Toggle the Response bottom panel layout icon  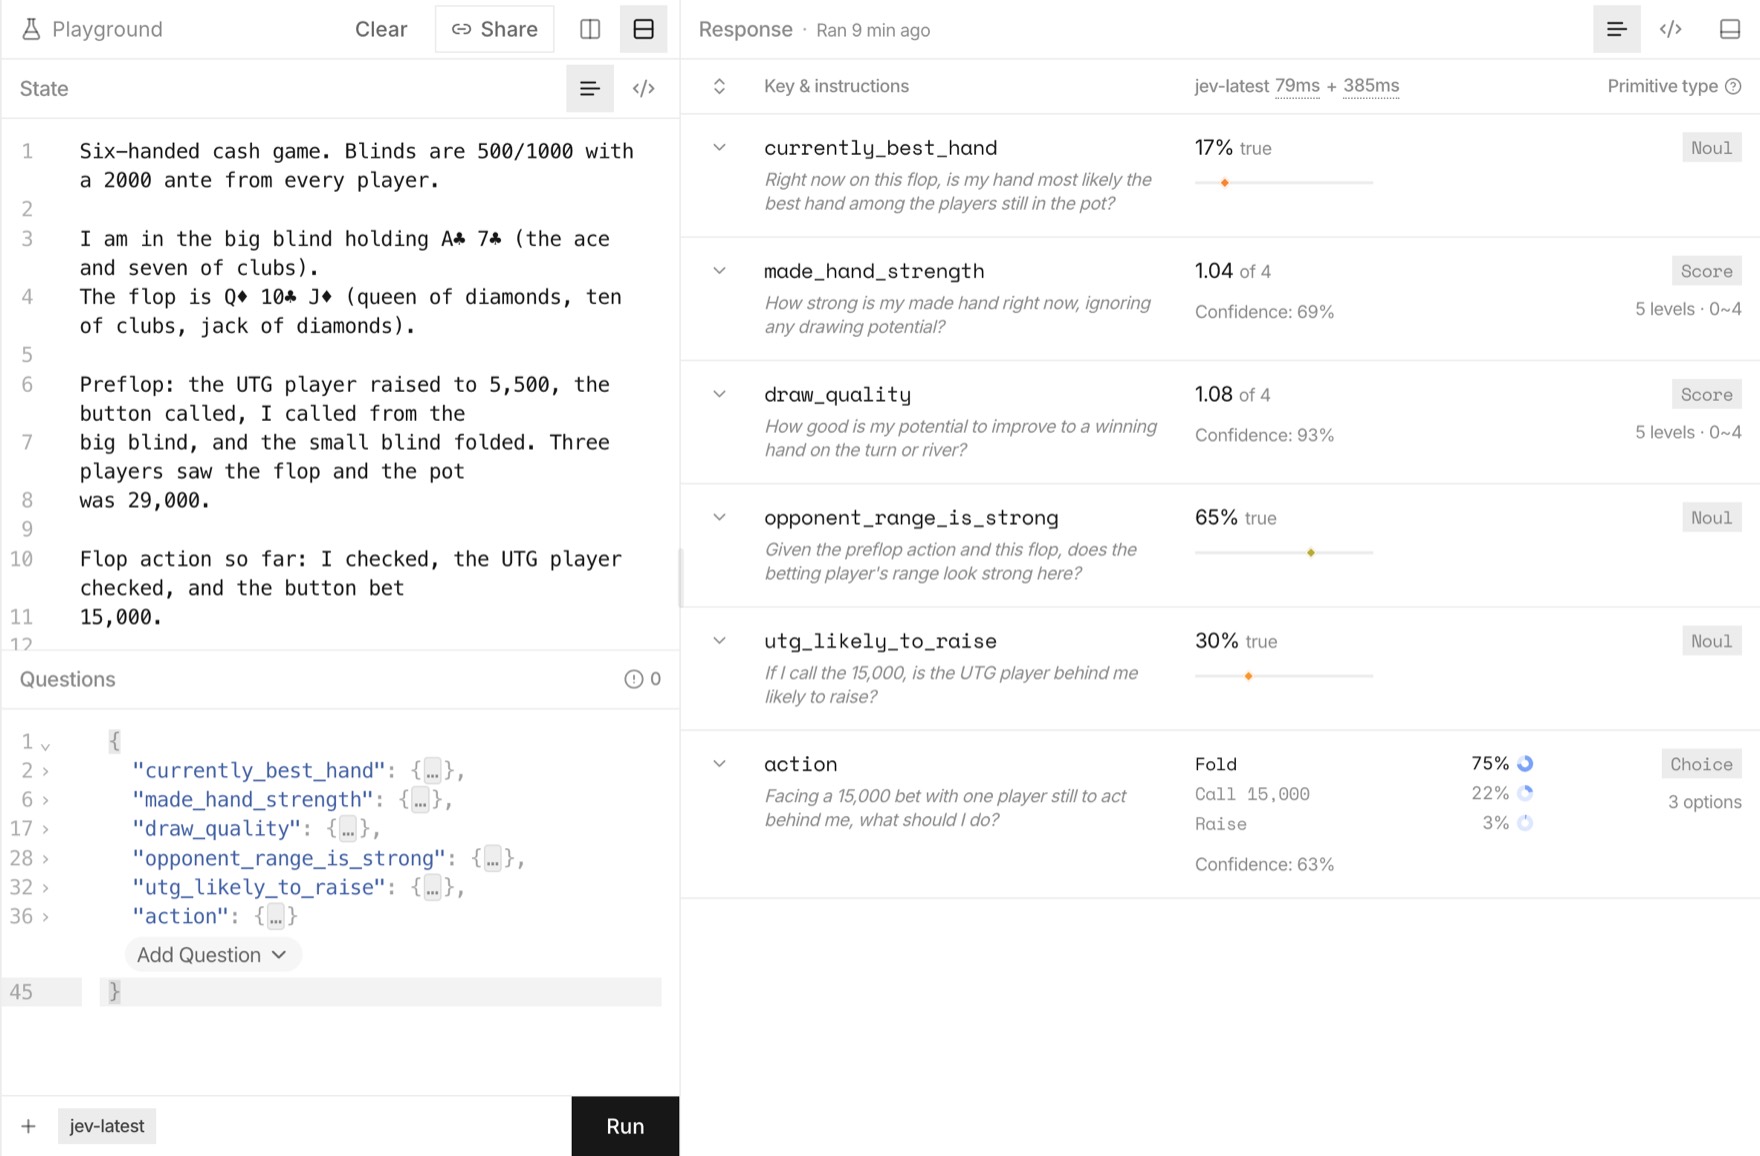pyautogui.click(x=1730, y=29)
